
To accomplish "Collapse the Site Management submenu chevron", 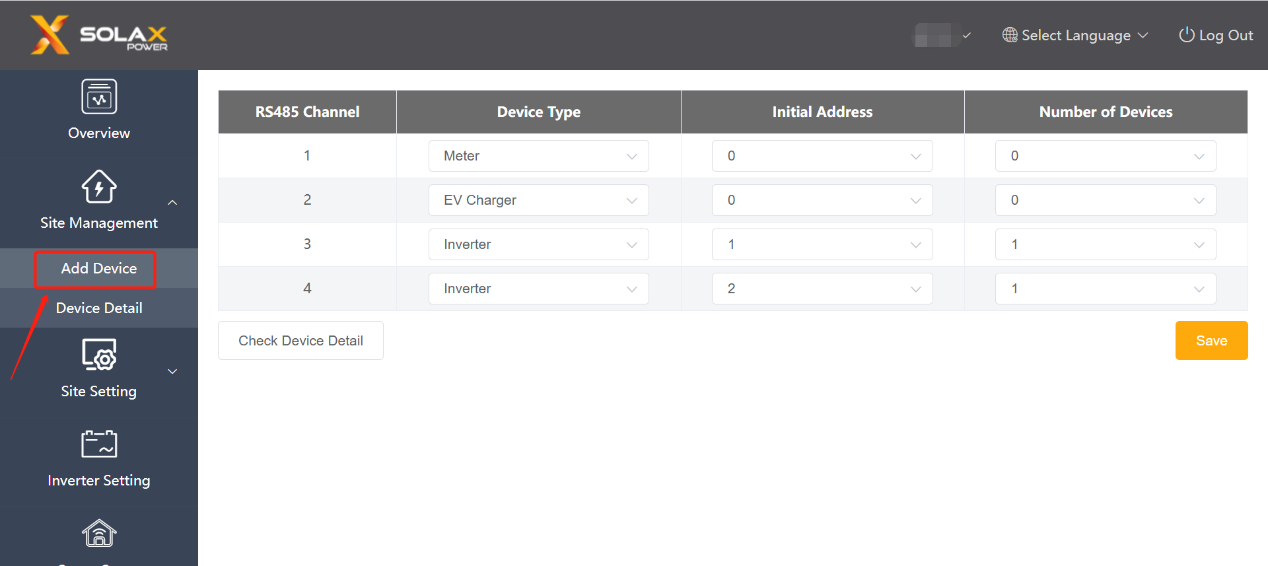I will (x=172, y=202).
